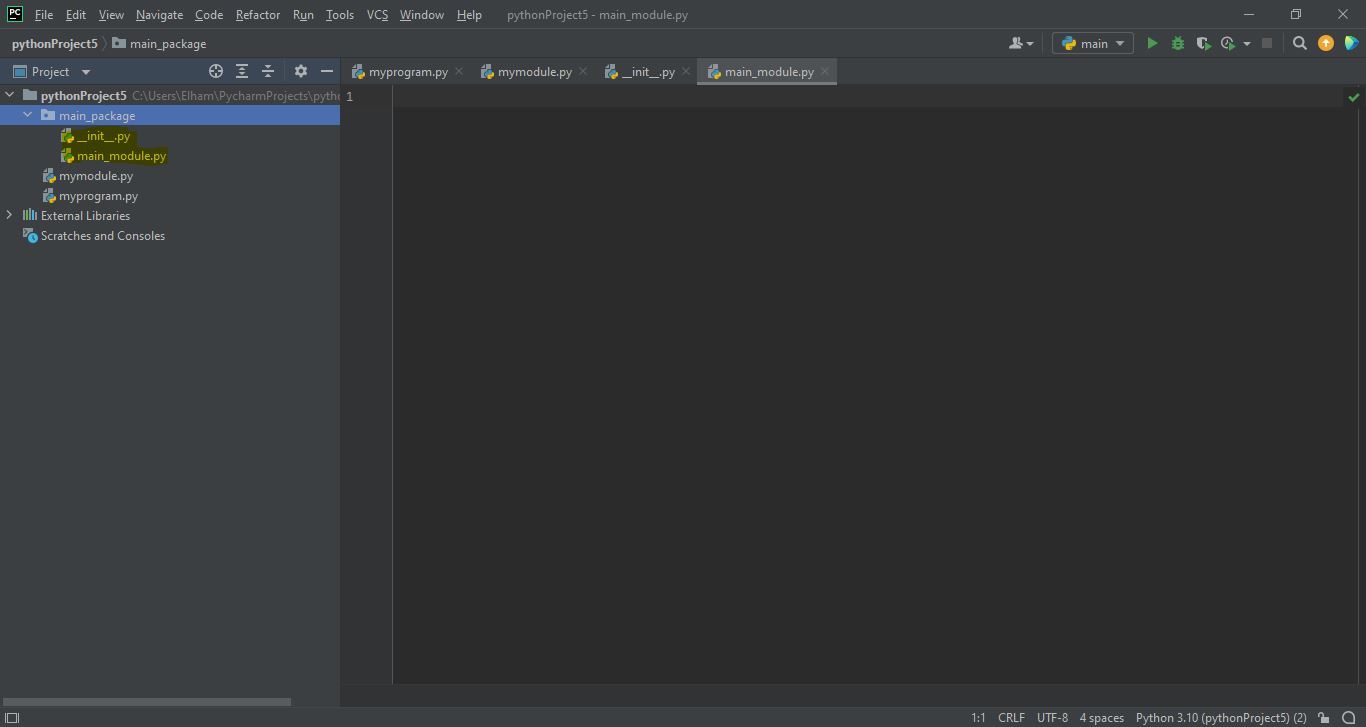Viewport: 1366px width, 727px height.
Task: Run the main configuration with green play button
Action: (1152, 43)
